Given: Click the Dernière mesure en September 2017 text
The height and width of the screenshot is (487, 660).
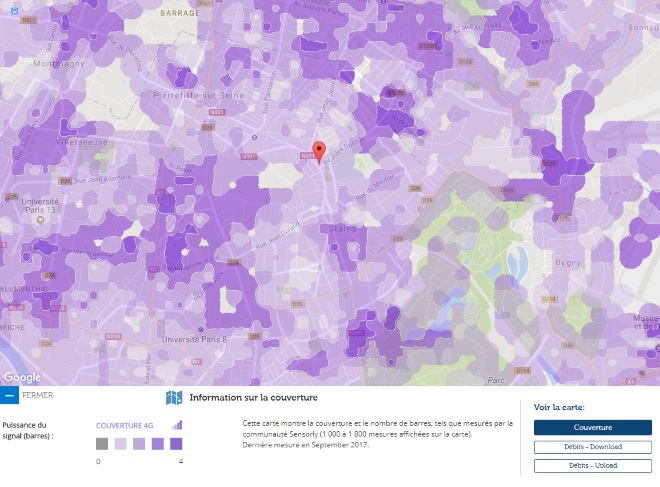Looking at the screenshot, I should tap(306, 444).
